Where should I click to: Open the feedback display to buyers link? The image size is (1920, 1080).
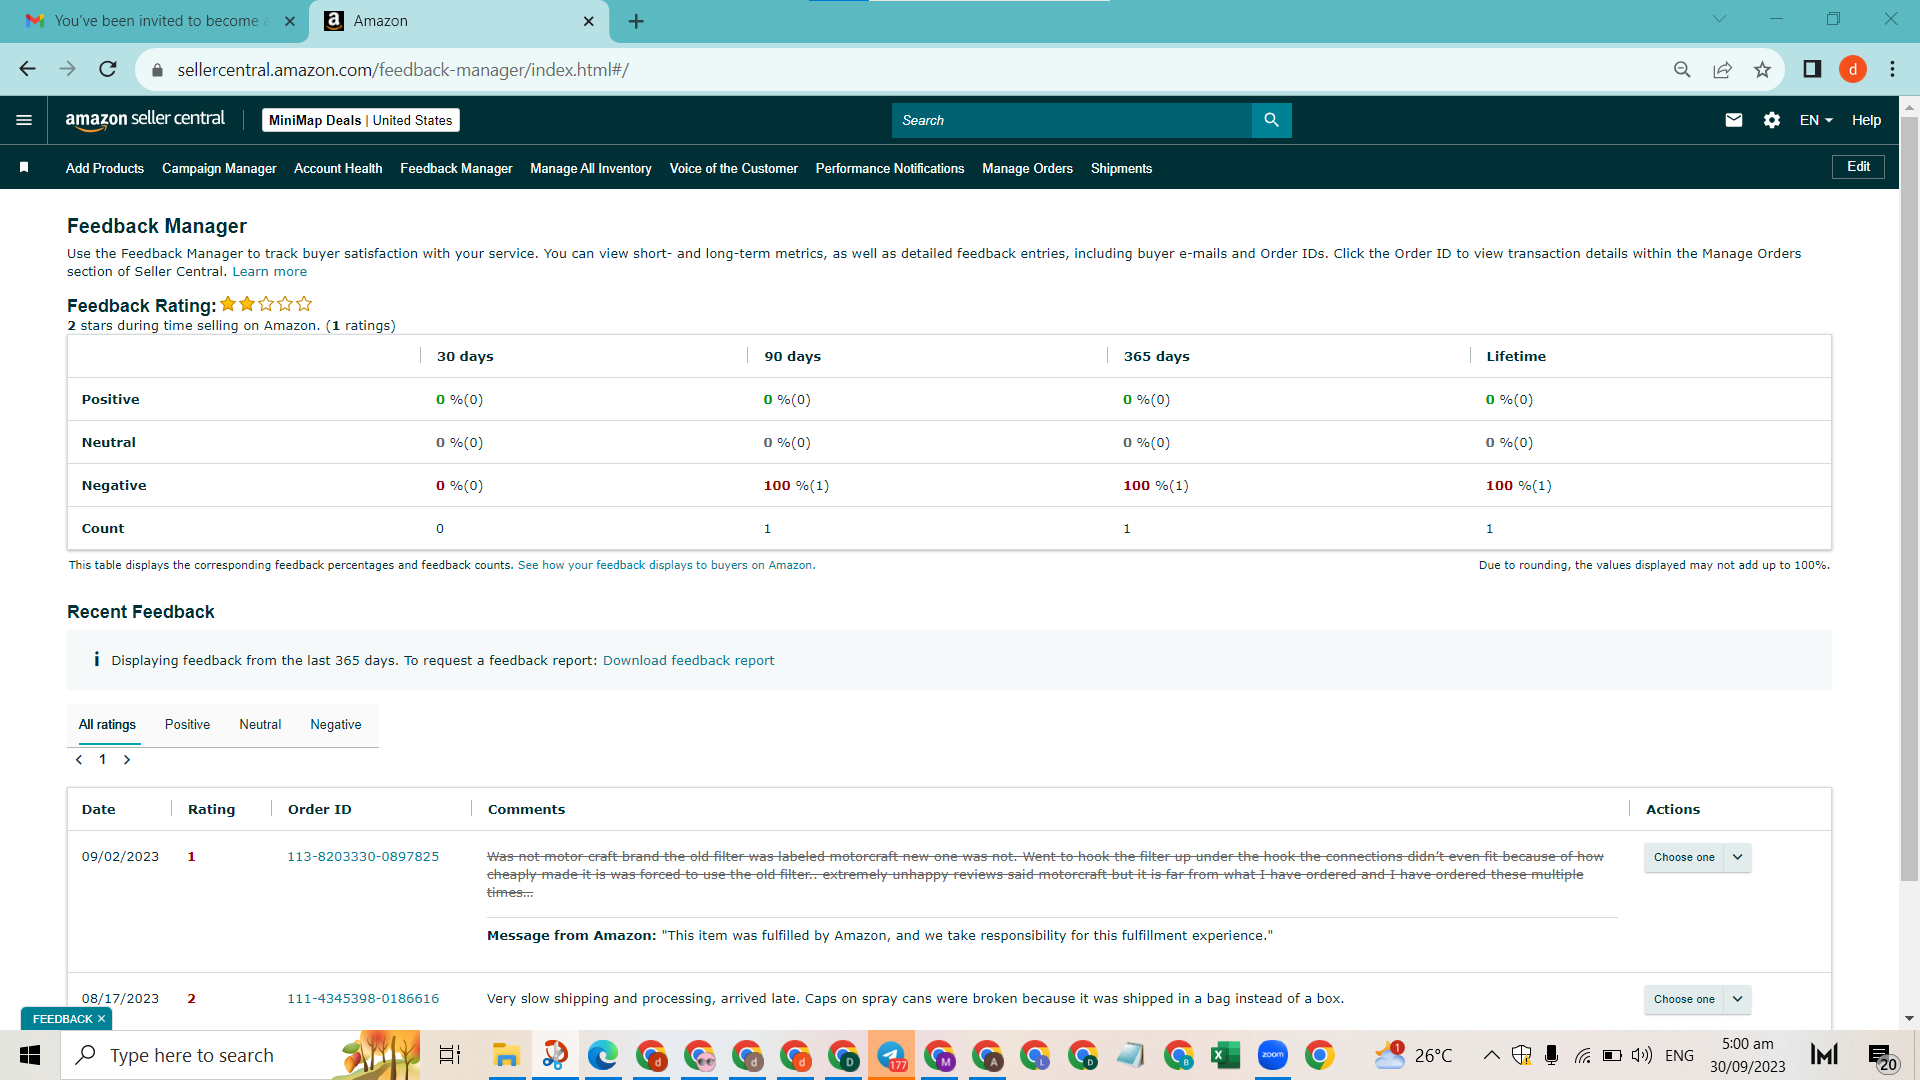[x=665, y=566]
